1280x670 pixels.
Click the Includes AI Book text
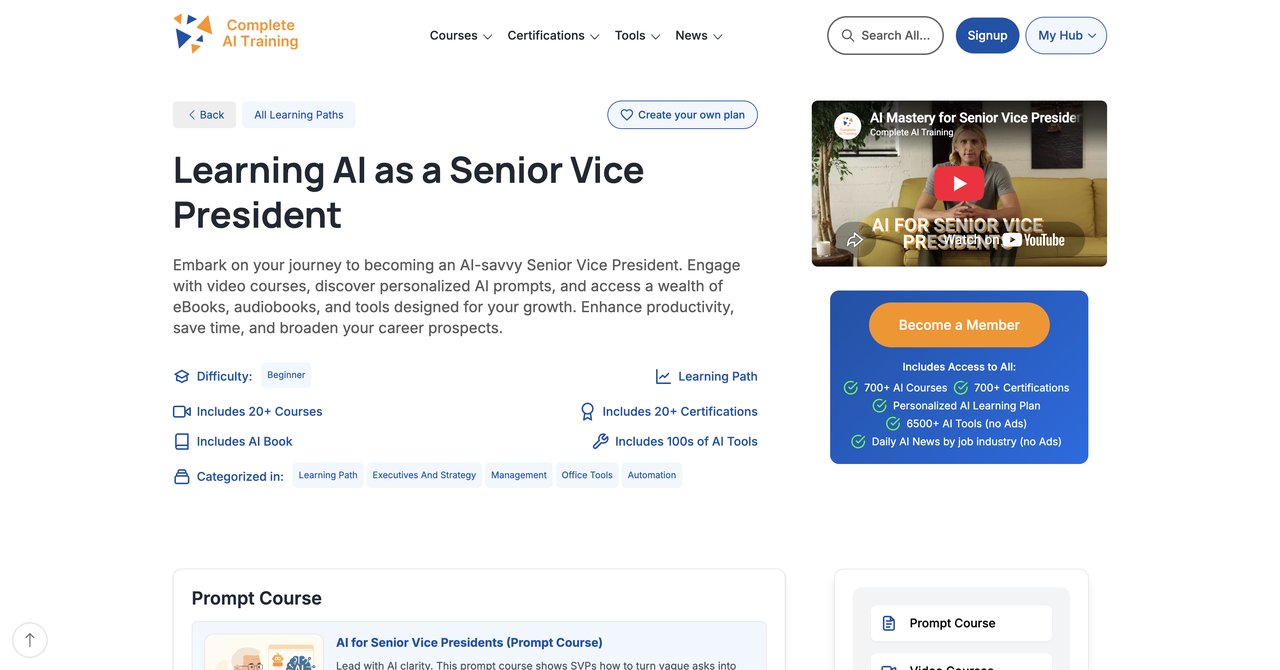coord(245,442)
